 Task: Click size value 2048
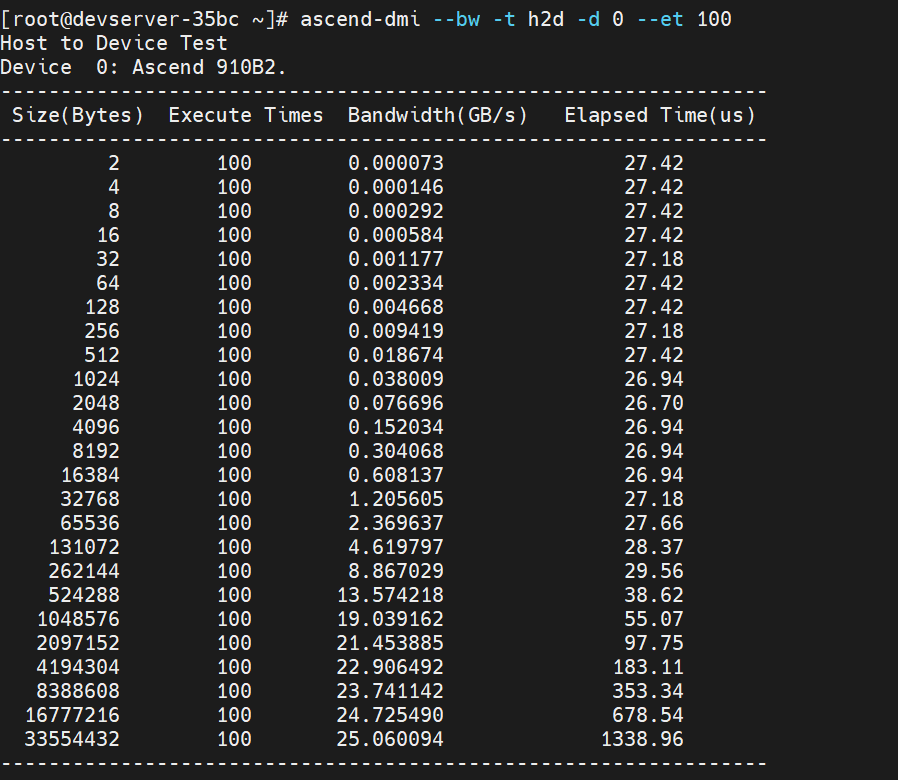(96, 404)
